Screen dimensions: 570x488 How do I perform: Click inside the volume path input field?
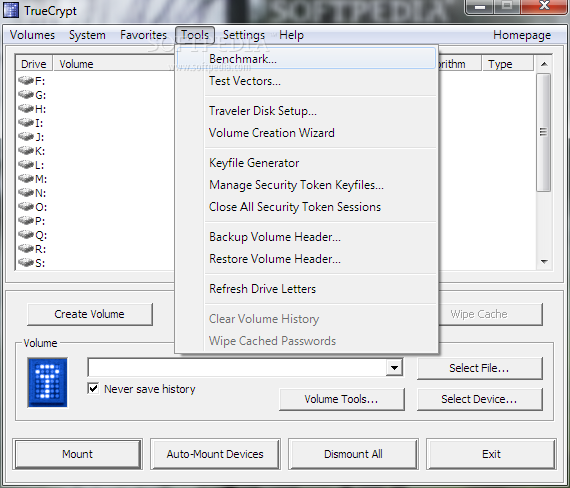coord(237,367)
